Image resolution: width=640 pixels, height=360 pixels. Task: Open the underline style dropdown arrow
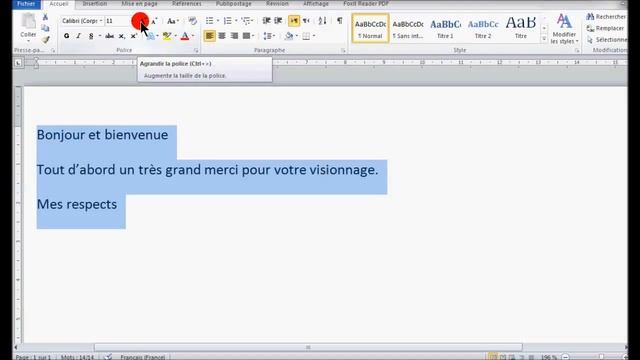pyautogui.click(x=100, y=36)
